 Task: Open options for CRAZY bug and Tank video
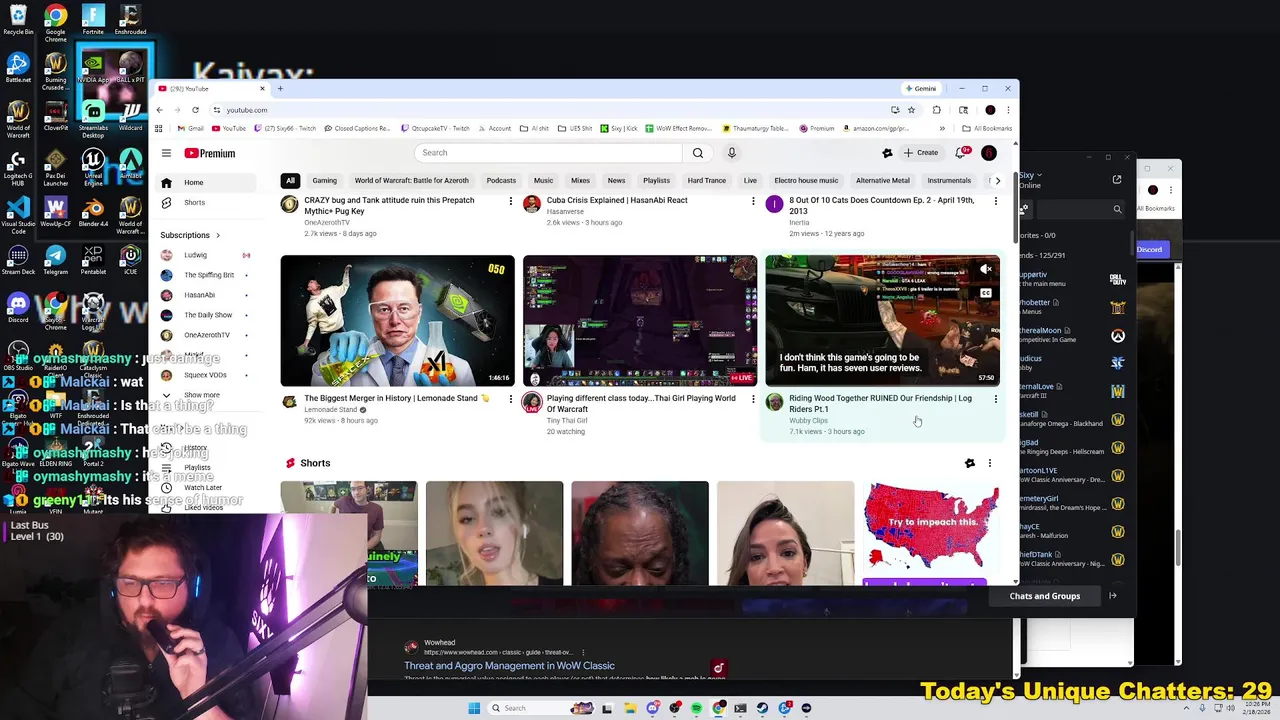(x=510, y=201)
